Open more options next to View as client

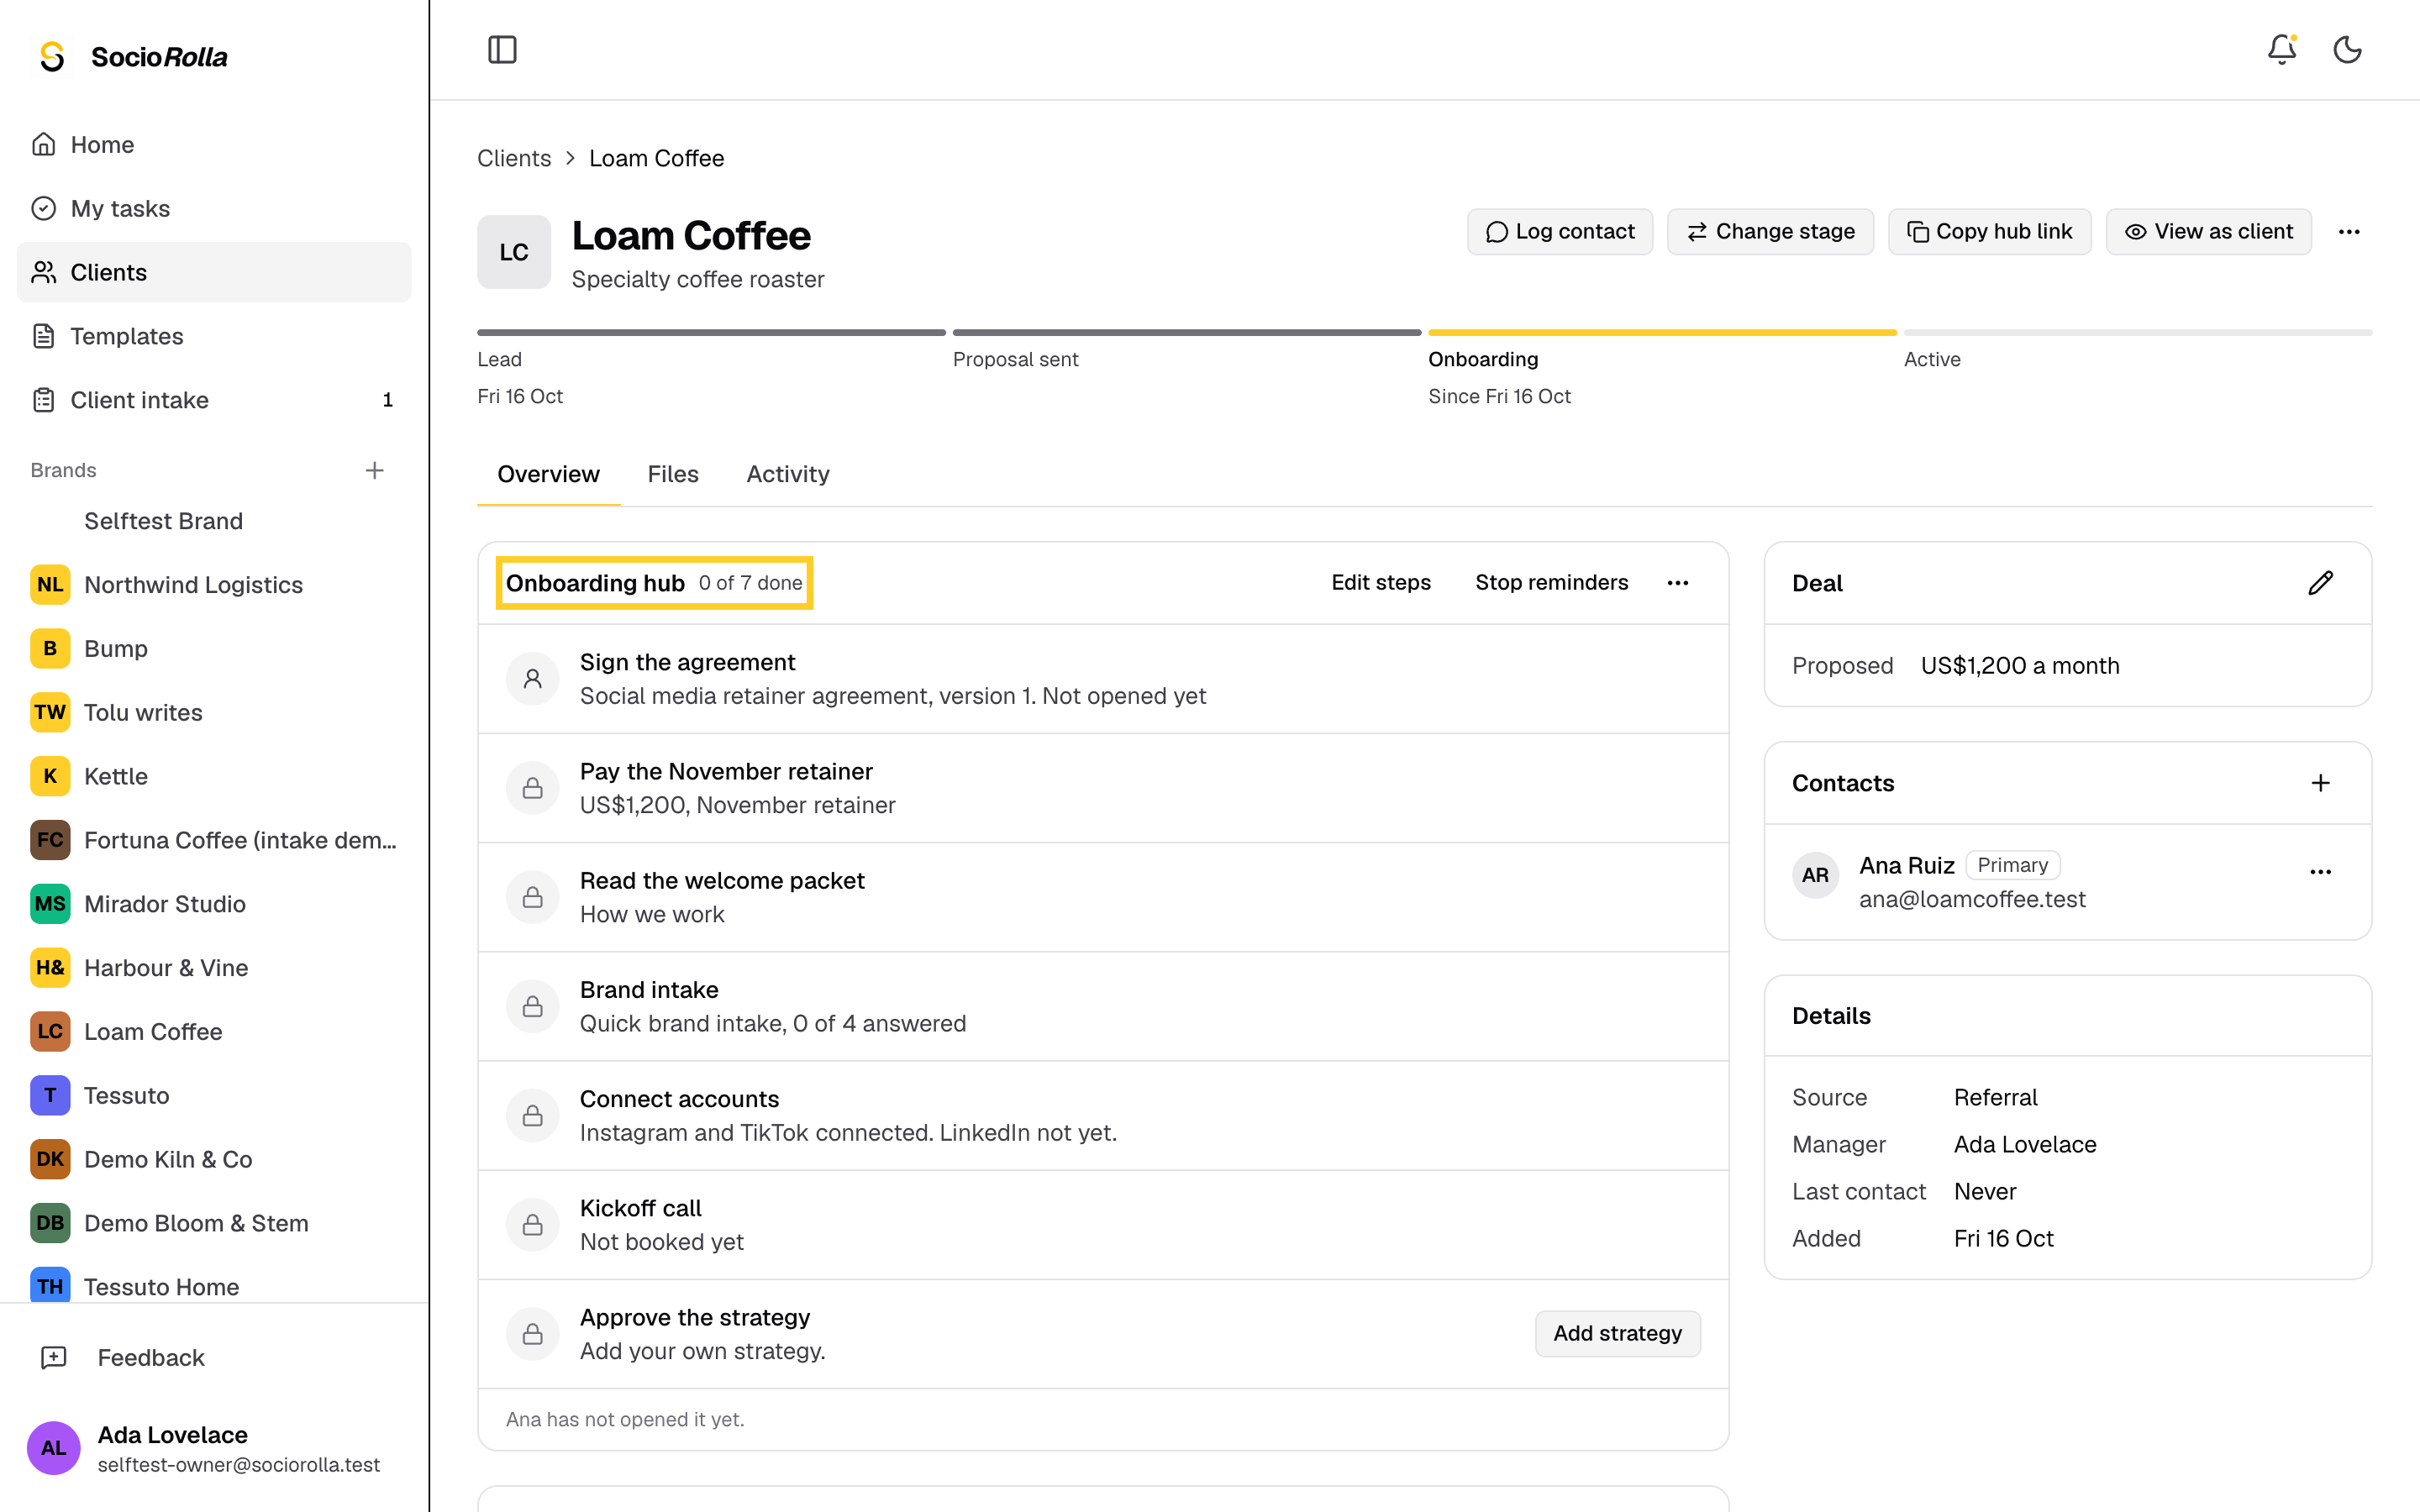[x=2349, y=232]
